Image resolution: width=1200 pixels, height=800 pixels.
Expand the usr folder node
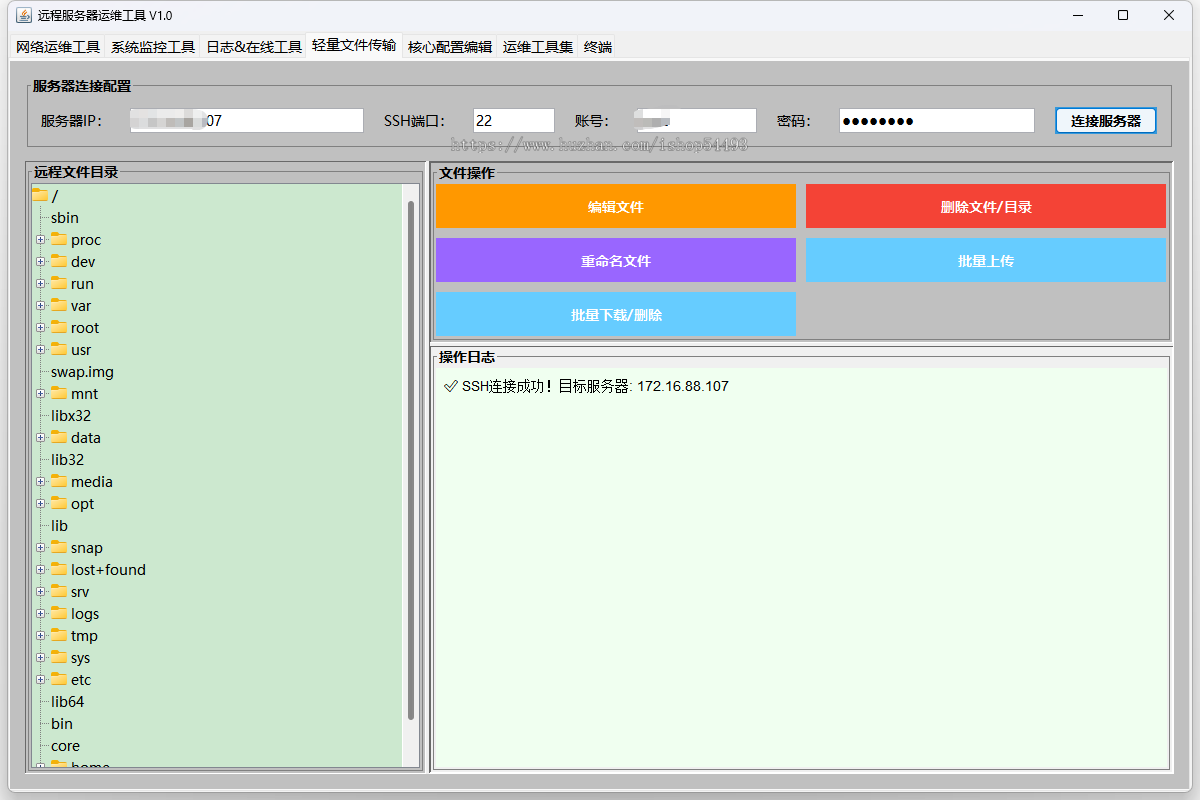pyautogui.click(x=41, y=350)
